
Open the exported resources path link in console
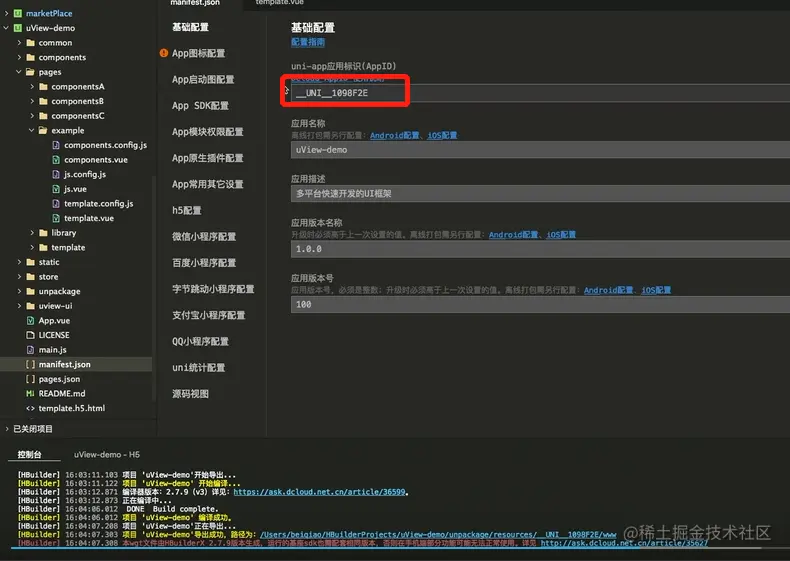[438, 534]
